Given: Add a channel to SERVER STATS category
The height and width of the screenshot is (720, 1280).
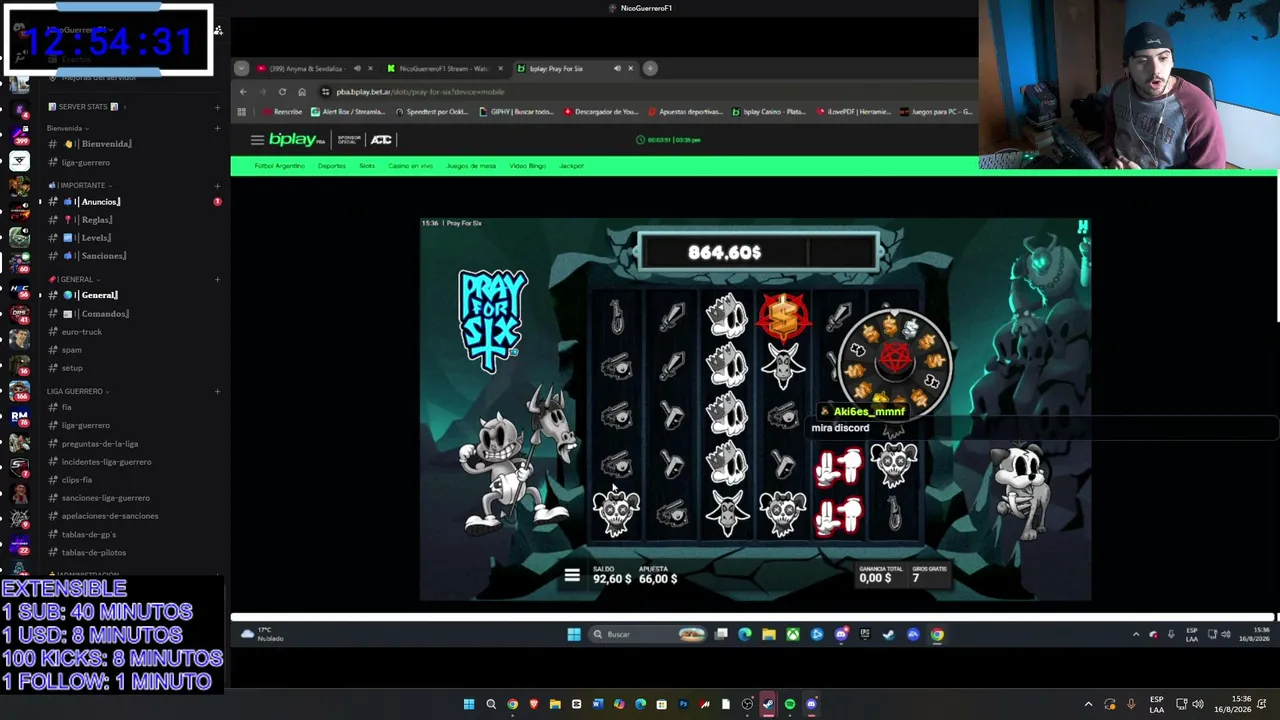Looking at the screenshot, I should (x=217, y=107).
